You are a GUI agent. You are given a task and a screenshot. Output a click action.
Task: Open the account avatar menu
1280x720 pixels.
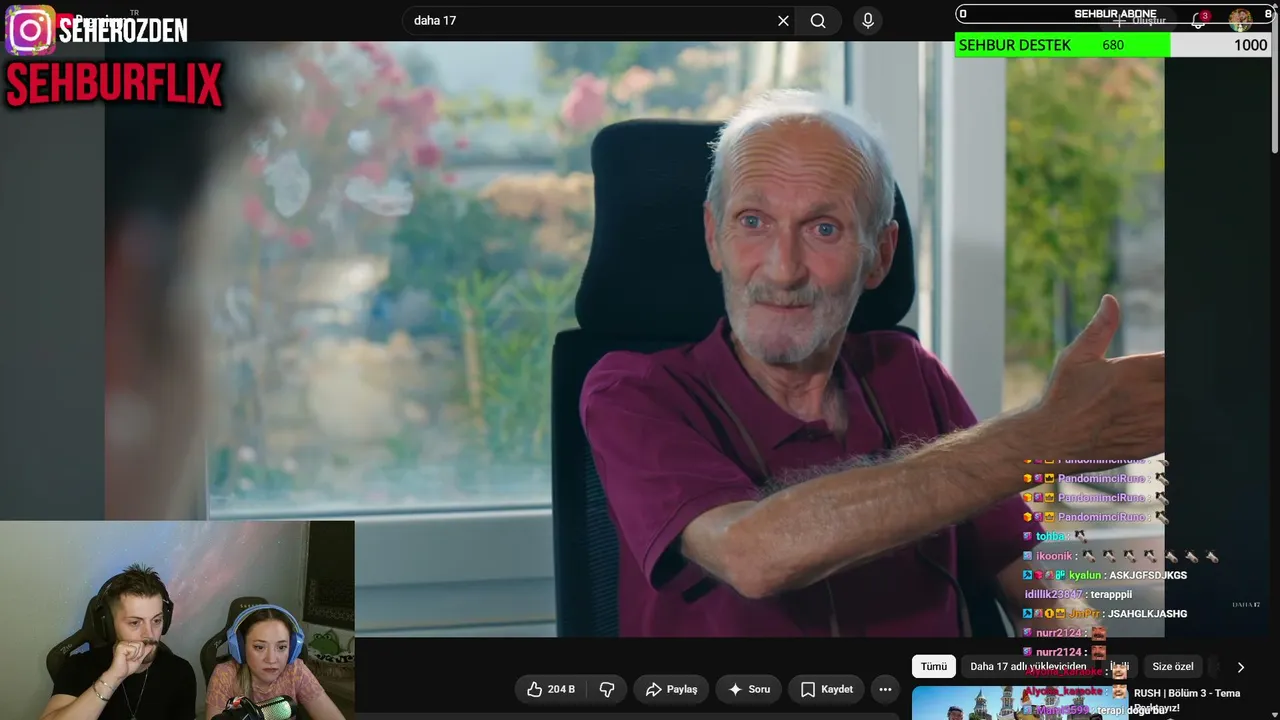[x=1240, y=20]
